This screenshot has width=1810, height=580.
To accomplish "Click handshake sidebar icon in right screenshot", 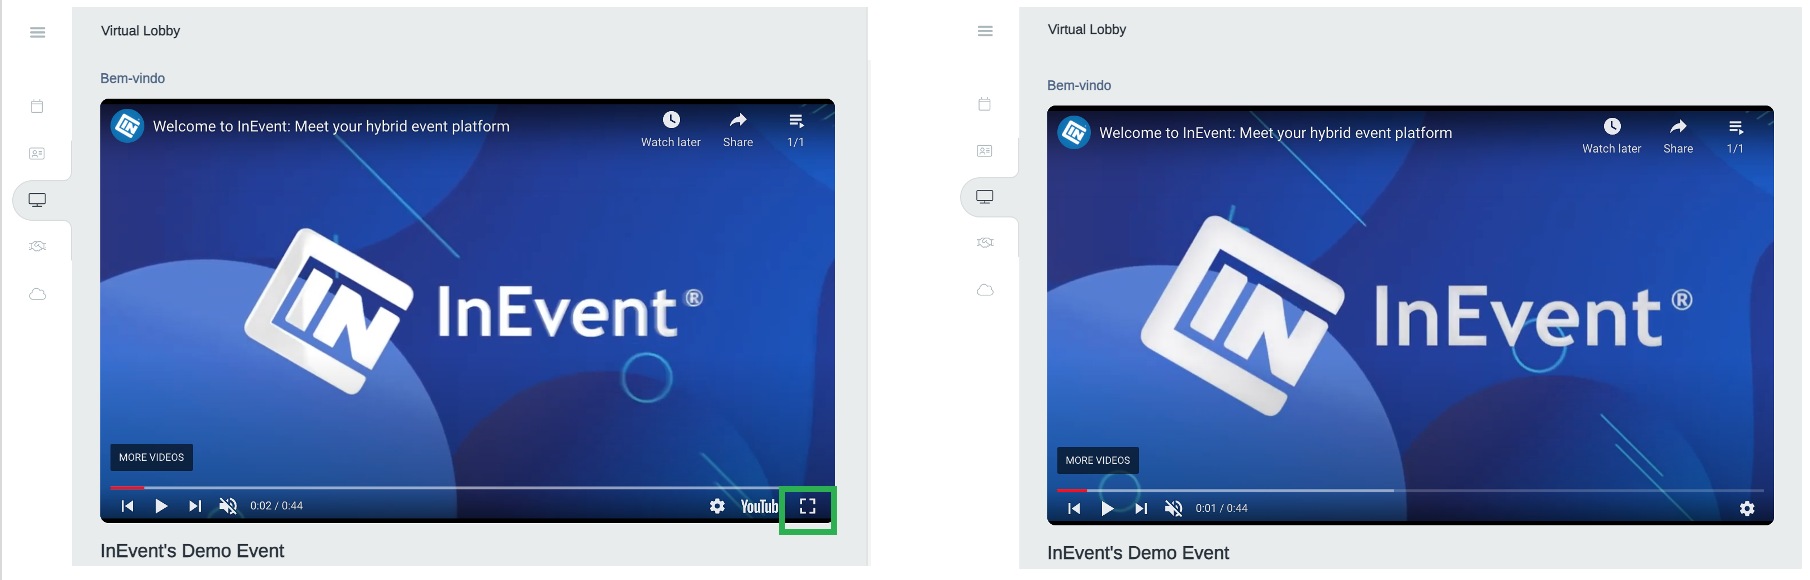I will coord(985,242).
